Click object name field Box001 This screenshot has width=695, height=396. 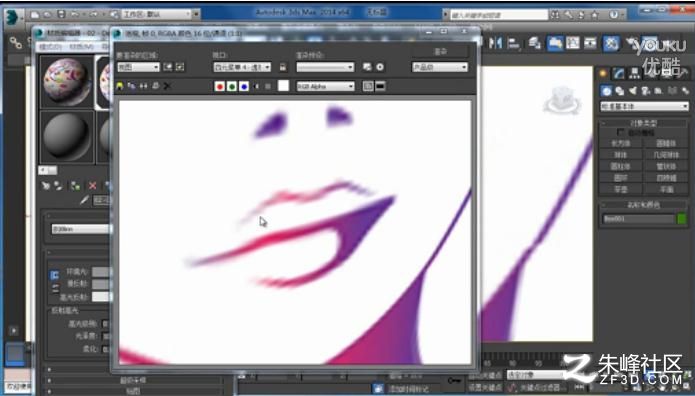(638, 219)
